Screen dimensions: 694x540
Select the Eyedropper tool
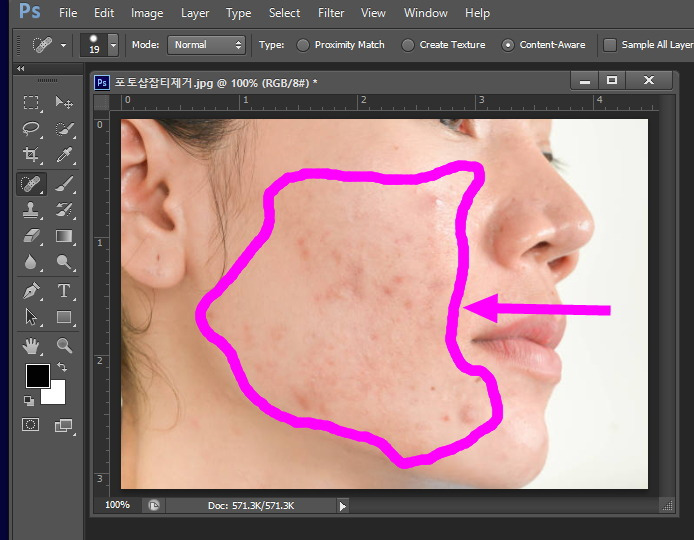click(x=64, y=154)
